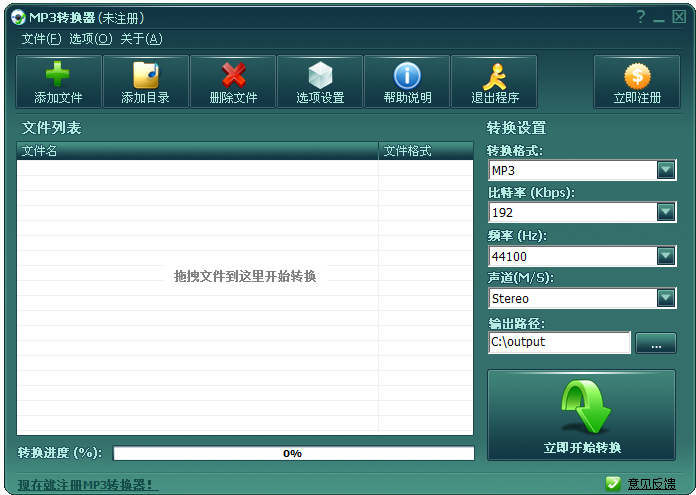
Task: Expand the frequency dropdown showing 44100
Action: (x=666, y=256)
